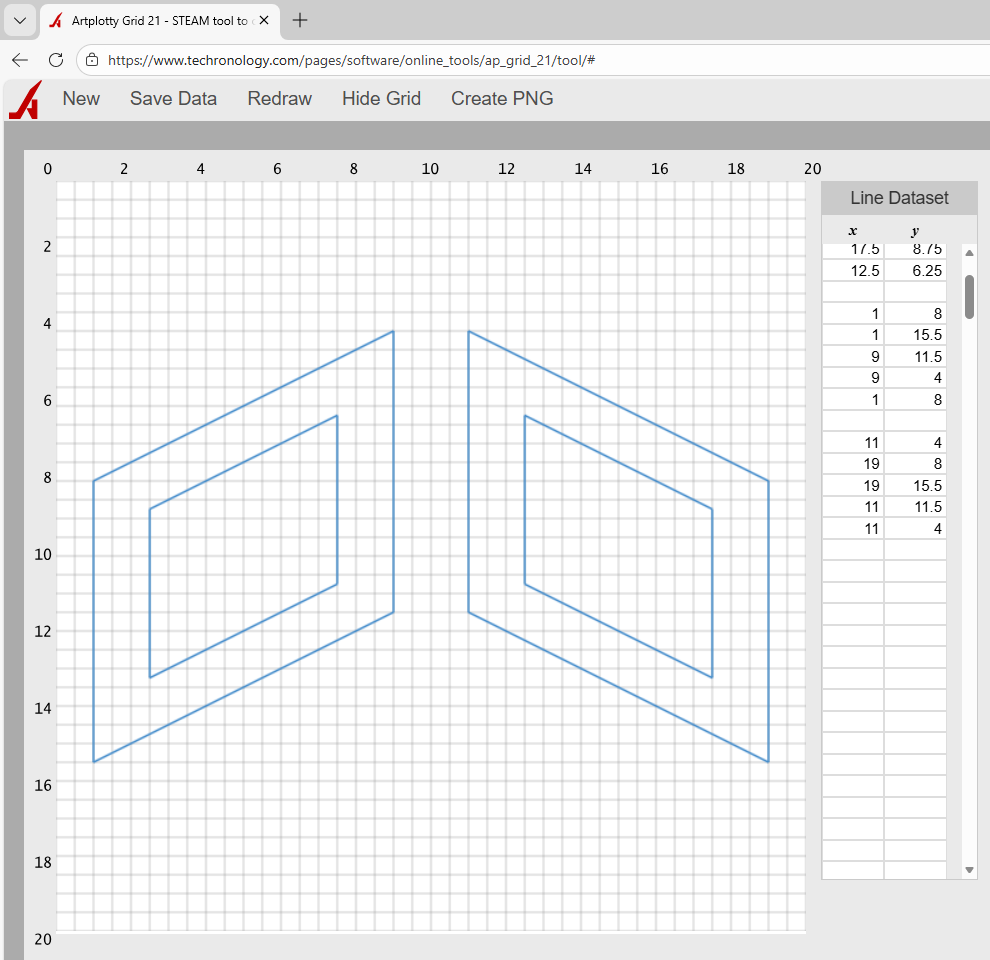Viewport: 990px width, 960px height.
Task: Click the address bar URL
Action: [x=350, y=60]
